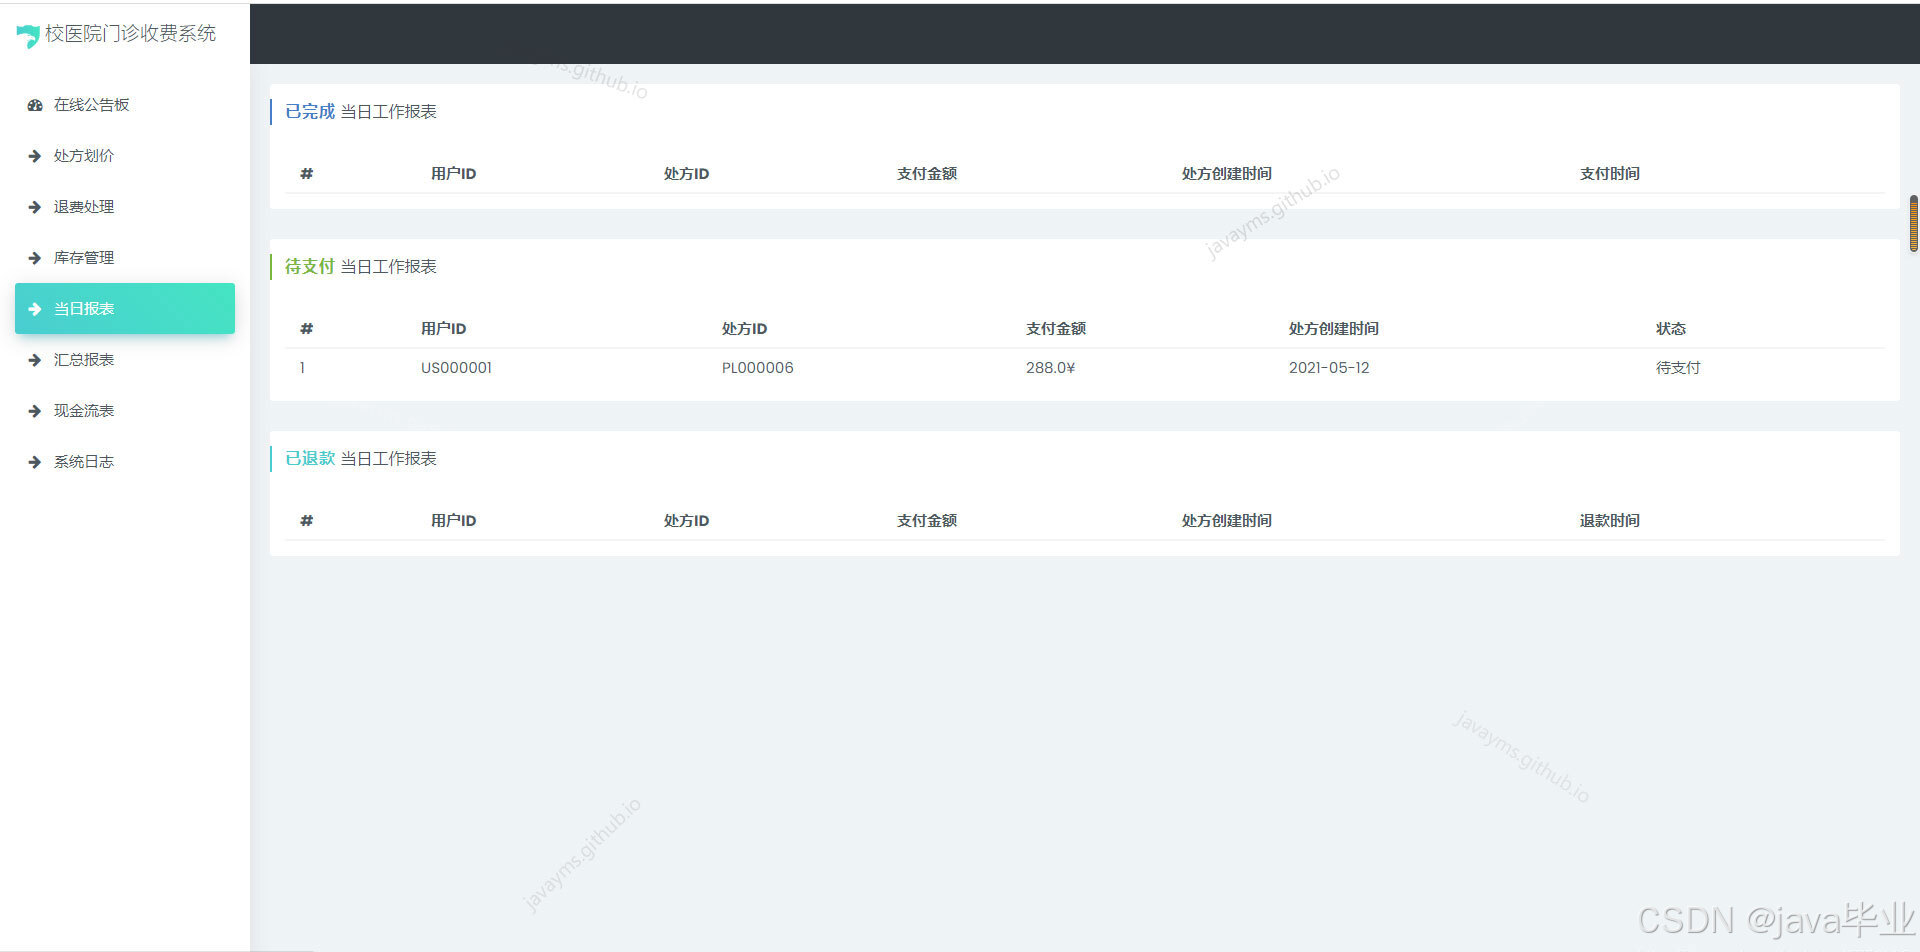The width and height of the screenshot is (1920, 952).
Task: Click the arrow icon next to 现金流表
Action: [x=33, y=410]
